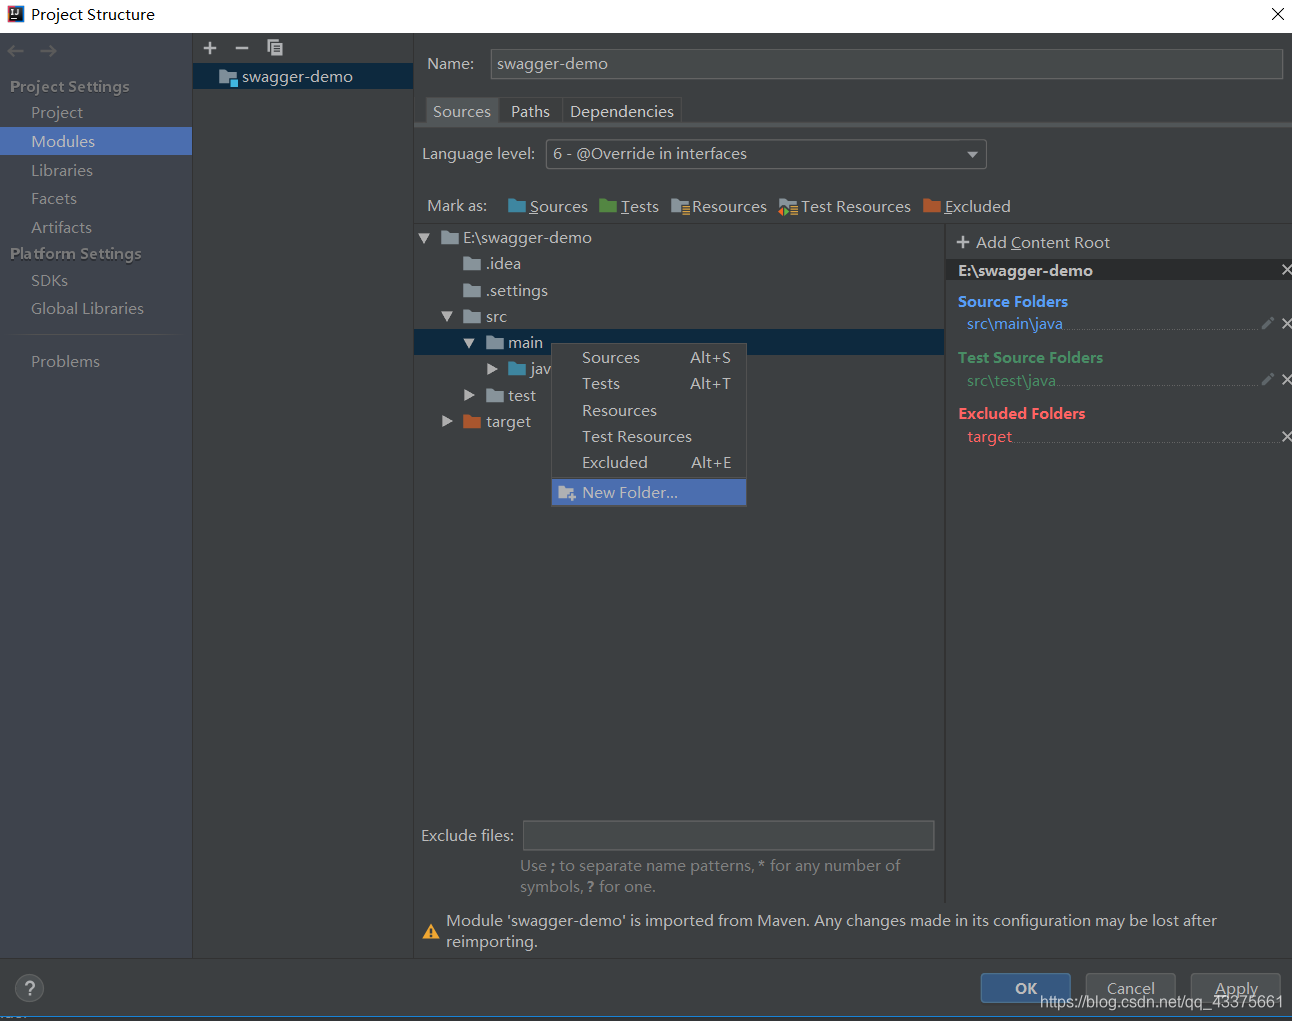The width and height of the screenshot is (1292, 1021).
Task: Choose Sources in context menu
Action: (x=649, y=358)
